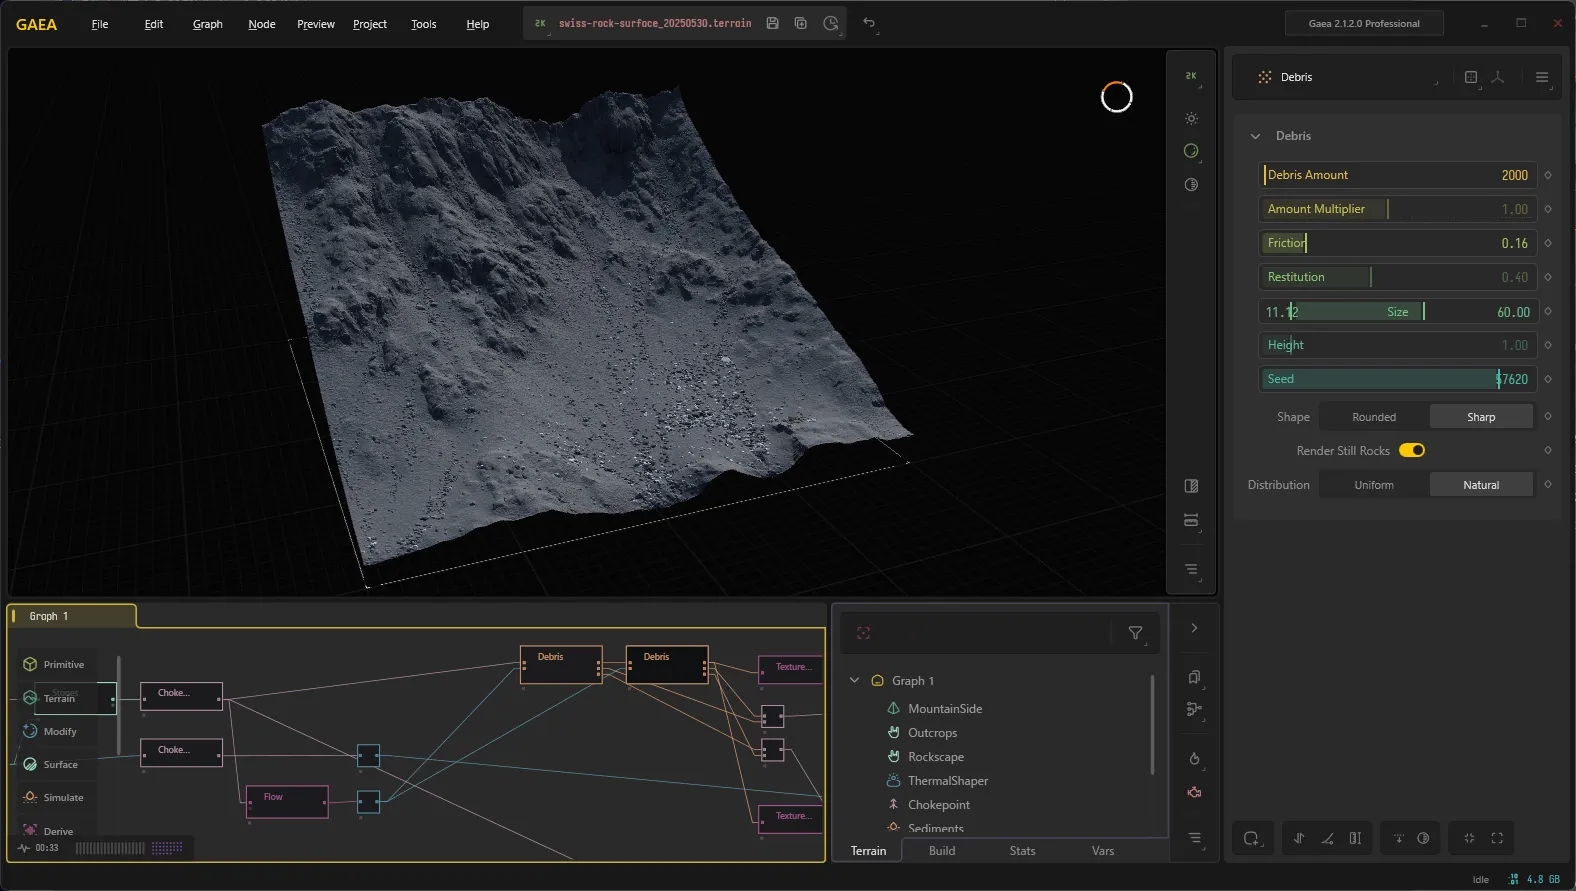Collapse the Debris properties section

click(x=1255, y=136)
